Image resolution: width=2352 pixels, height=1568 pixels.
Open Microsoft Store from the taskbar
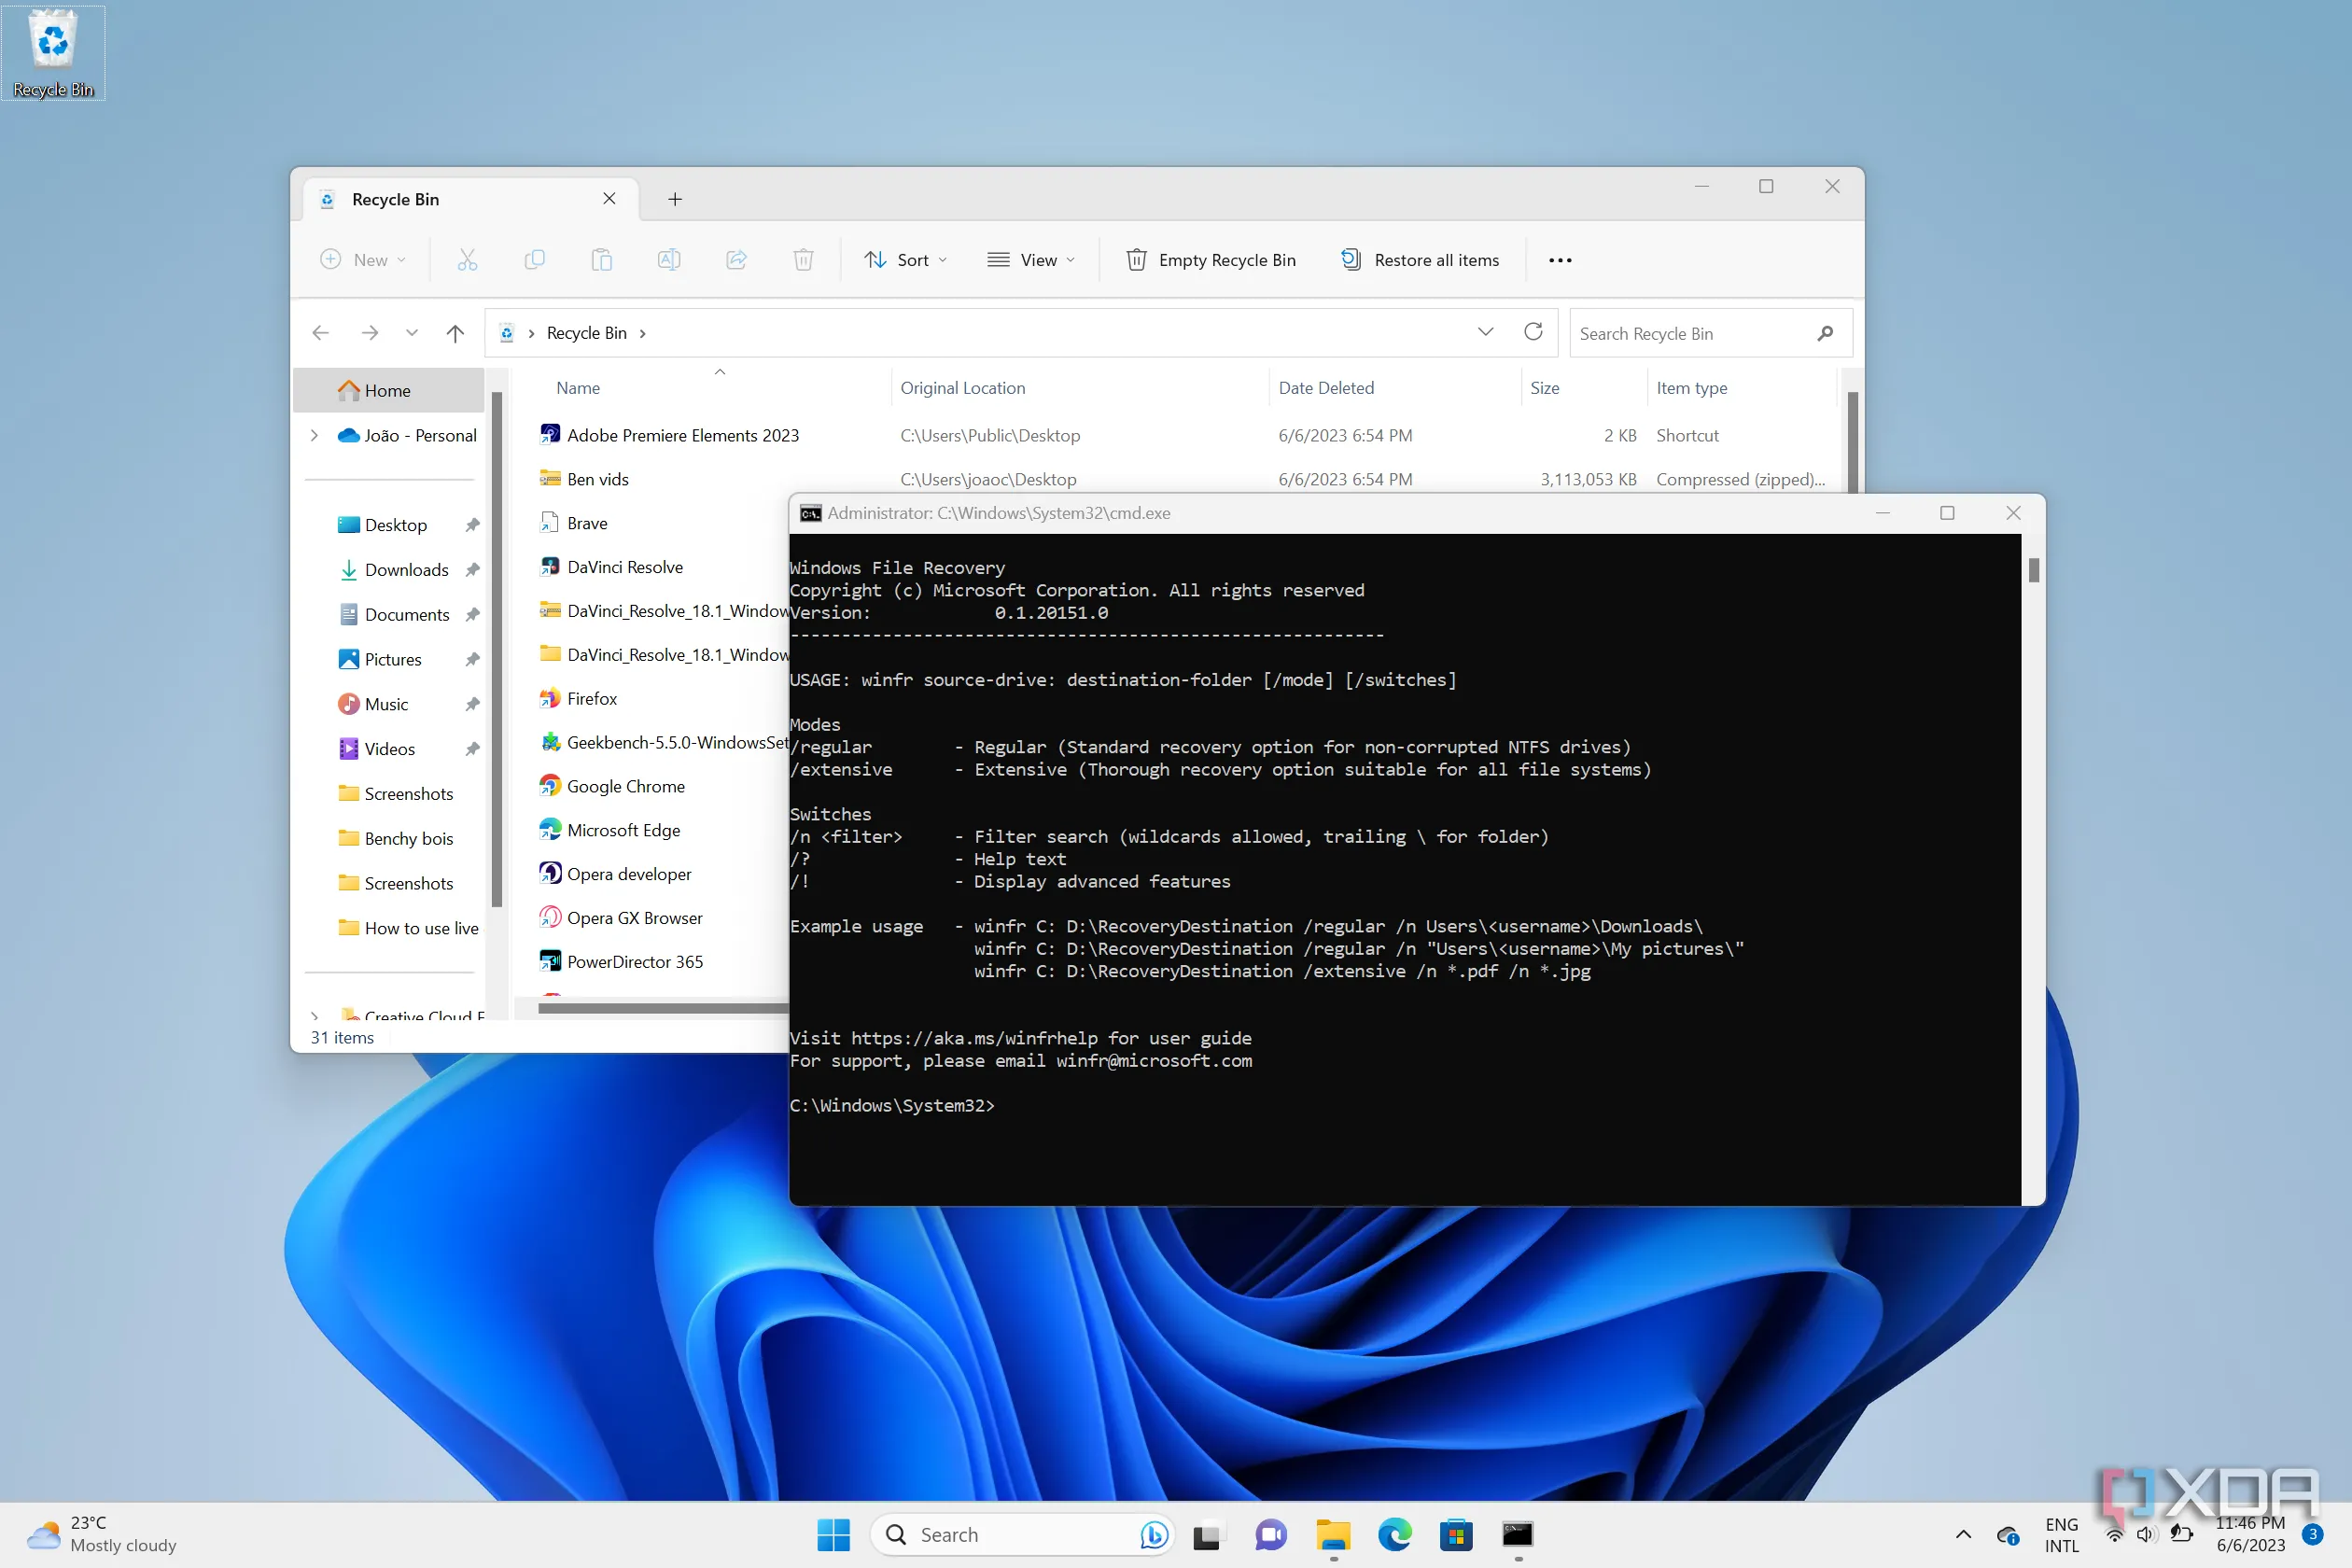(1456, 1534)
